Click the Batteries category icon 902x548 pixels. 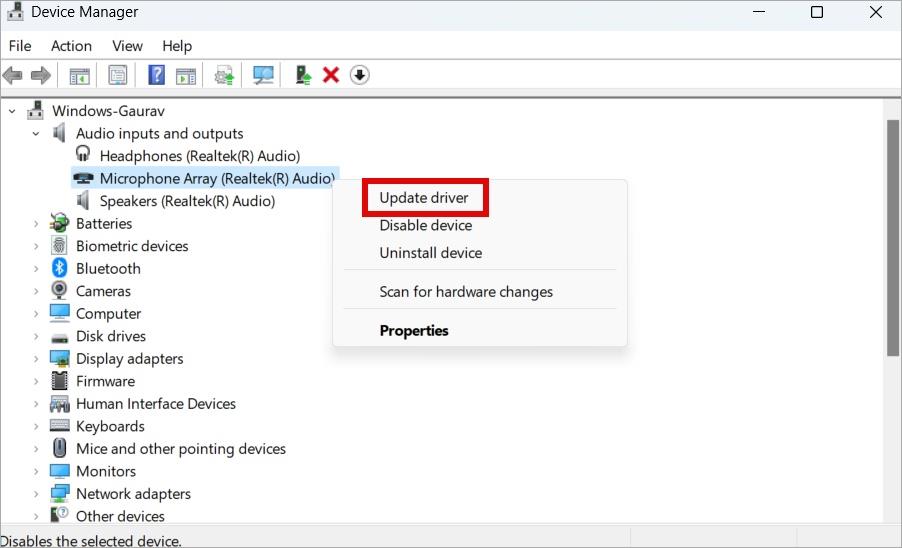59,223
